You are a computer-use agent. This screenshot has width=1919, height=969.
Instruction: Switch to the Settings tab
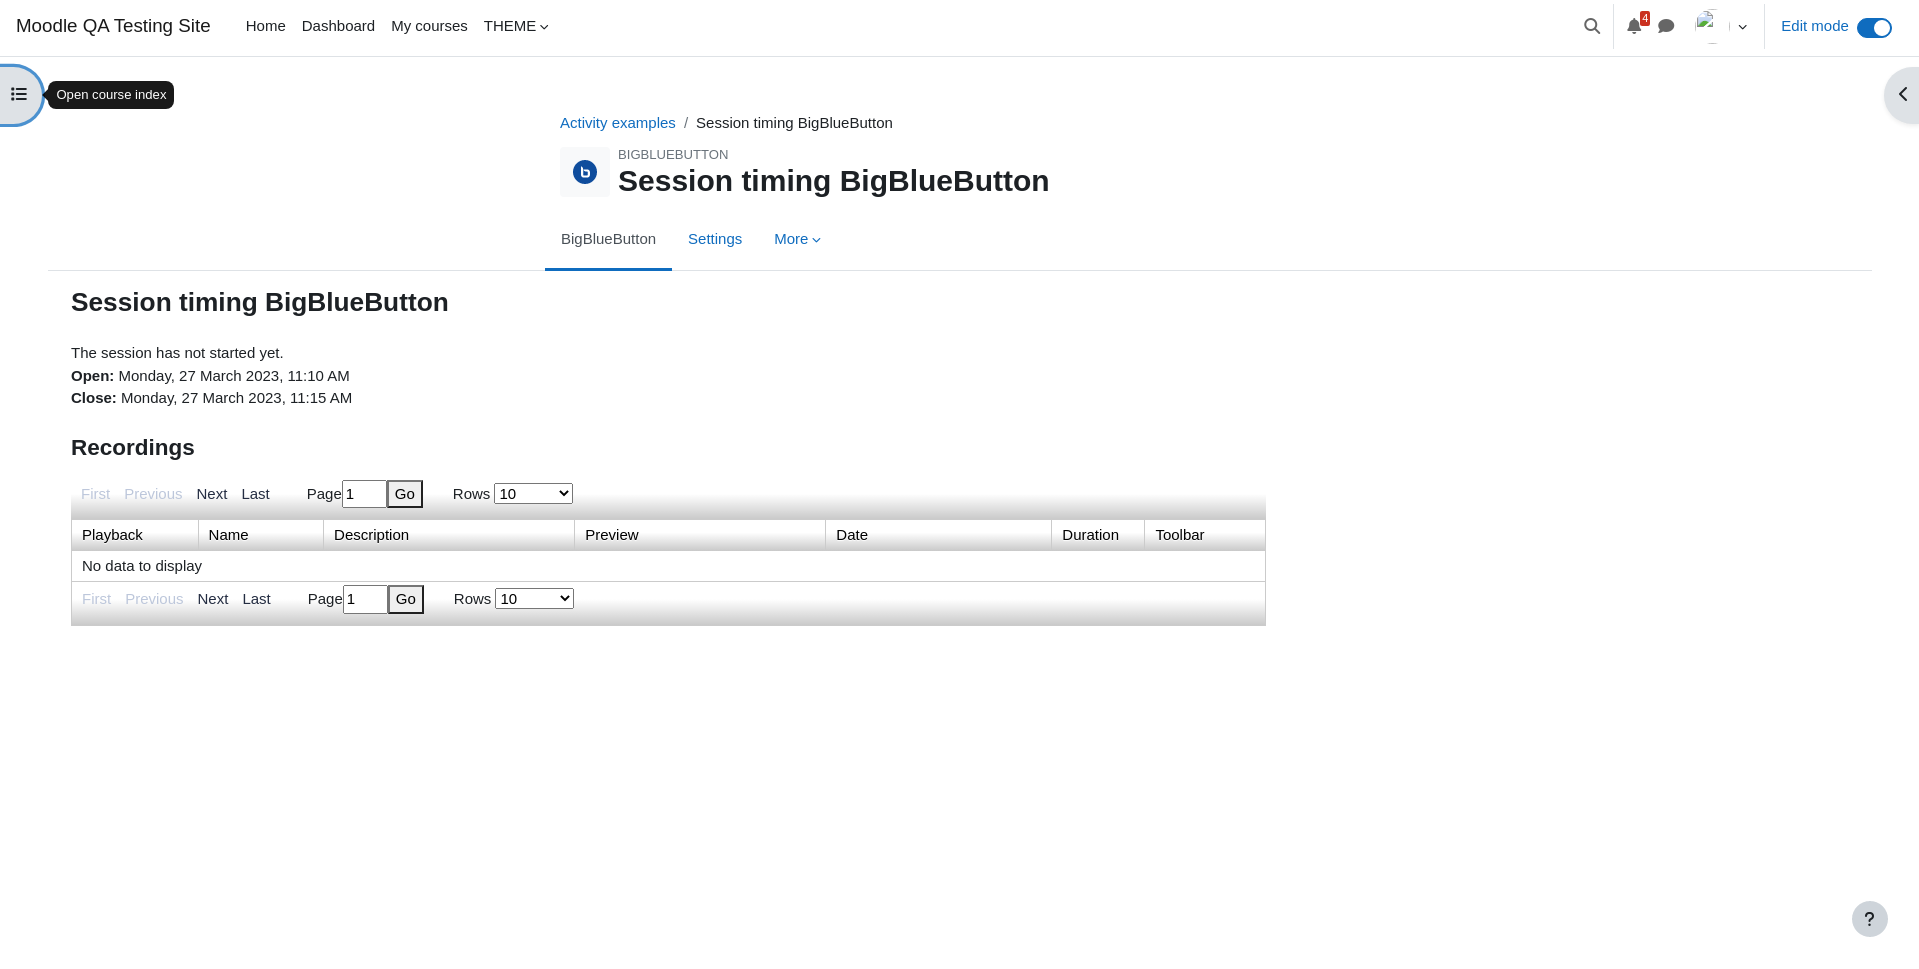(x=715, y=239)
